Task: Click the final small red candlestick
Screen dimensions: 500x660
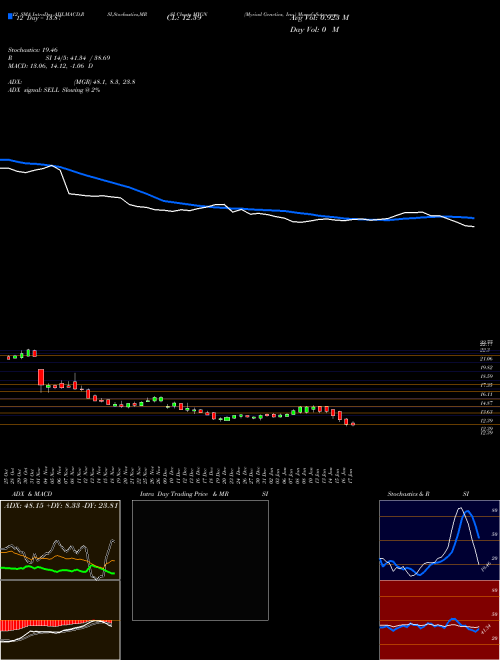Action: point(353,424)
